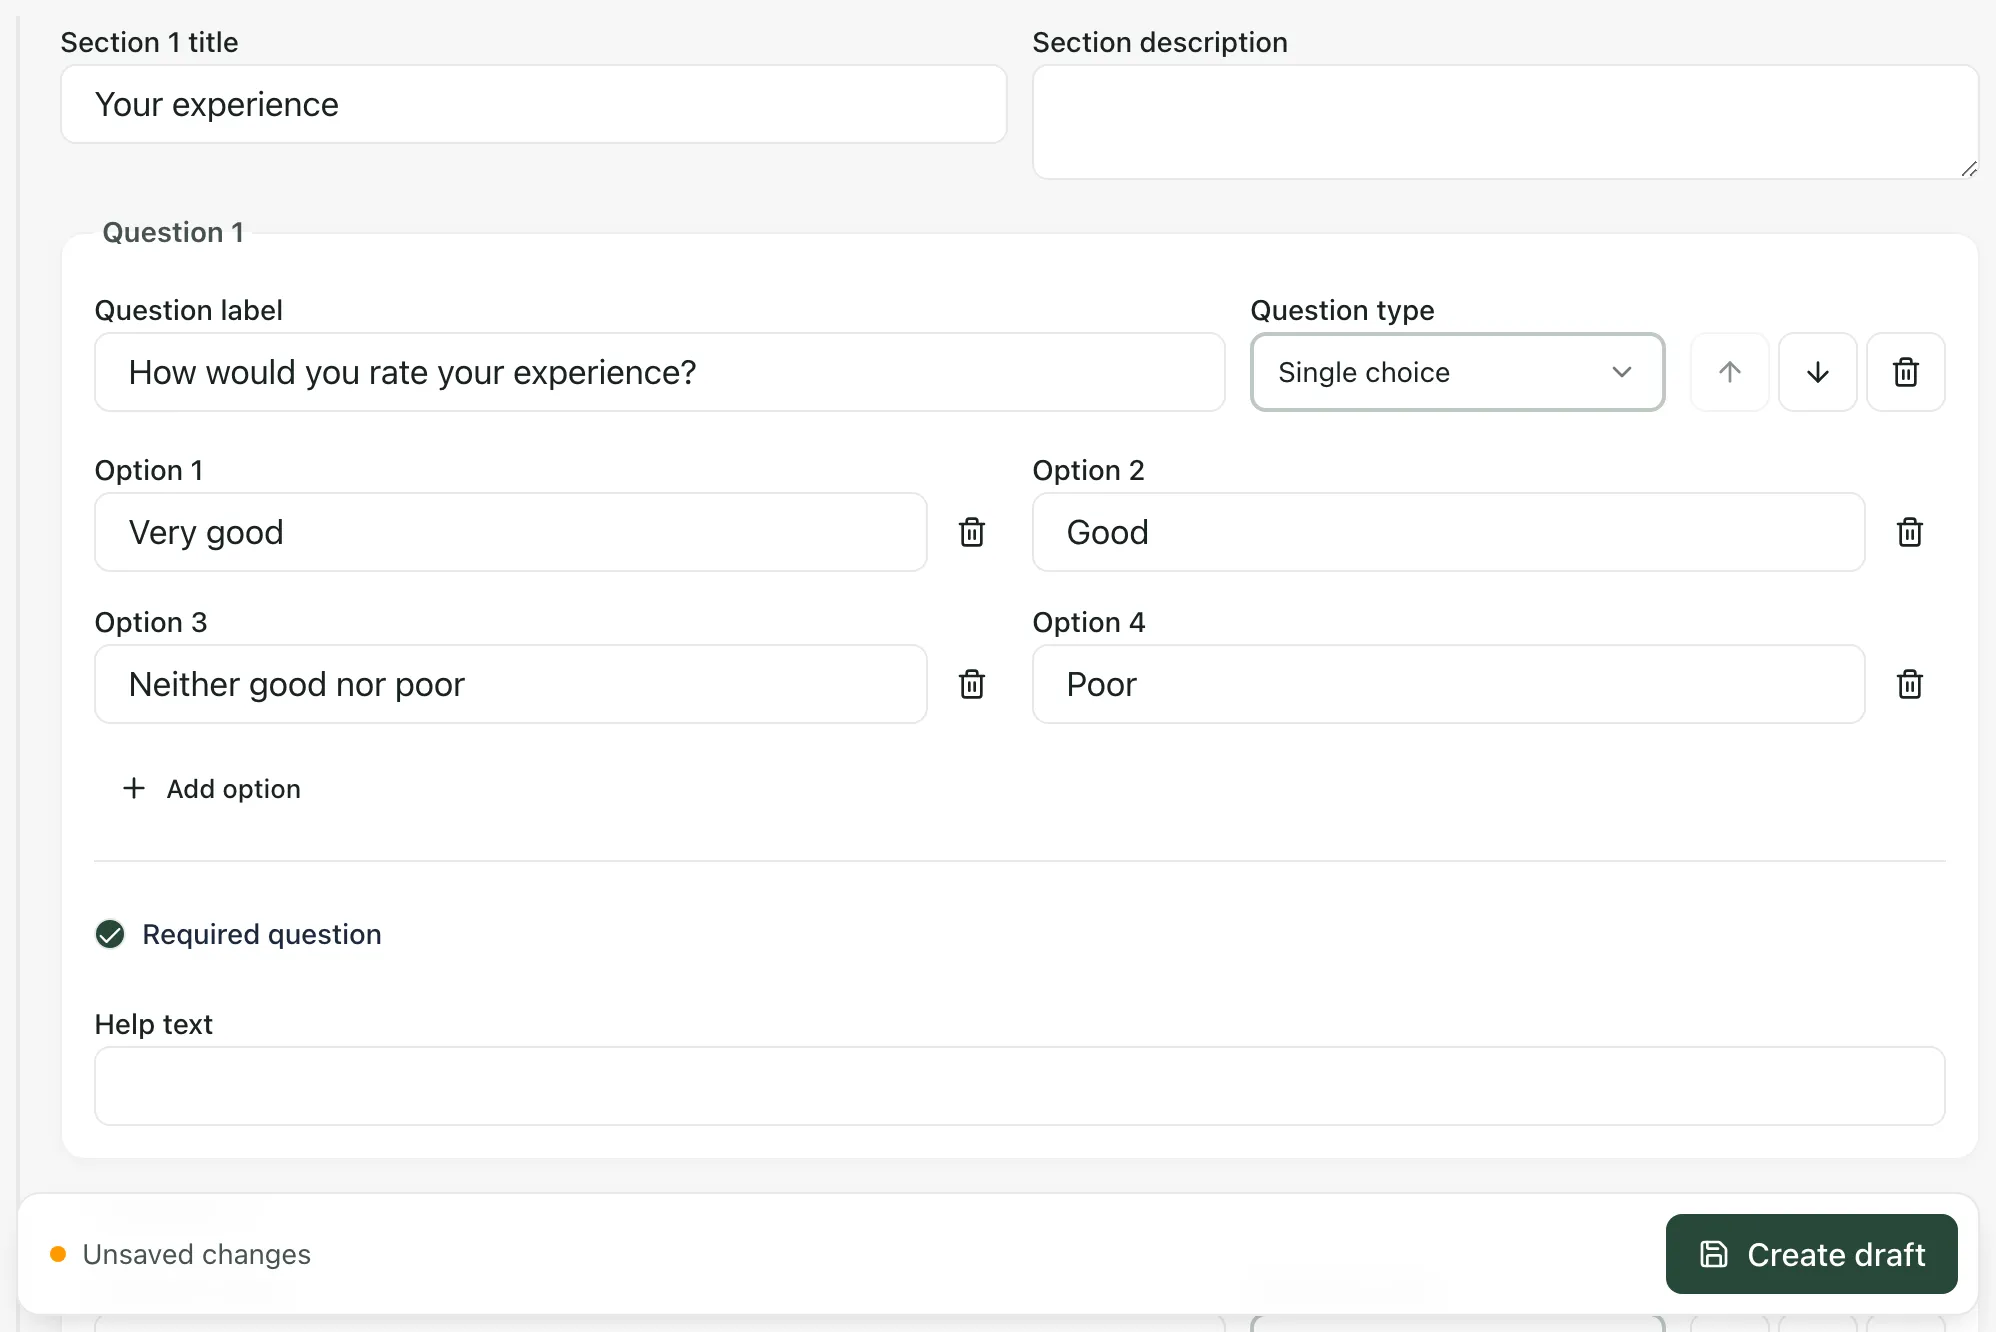Grab the Section description resize handle
The image size is (1996, 1332).
pos(1968,169)
